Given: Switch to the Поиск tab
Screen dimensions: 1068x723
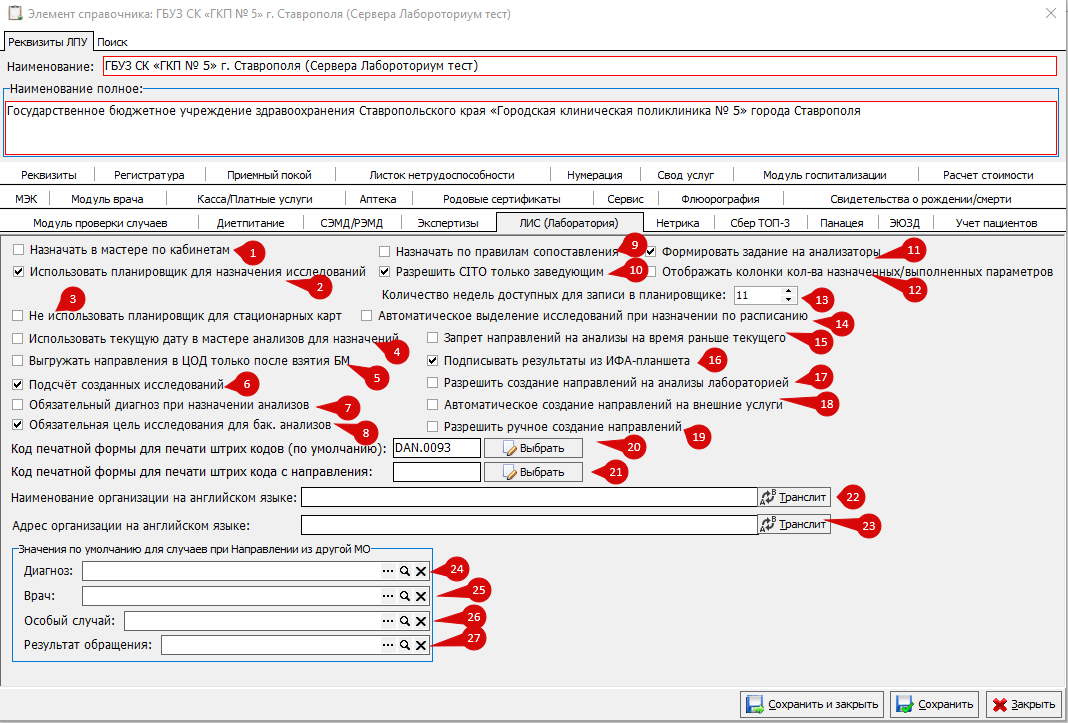Looking at the screenshot, I should coord(112,42).
